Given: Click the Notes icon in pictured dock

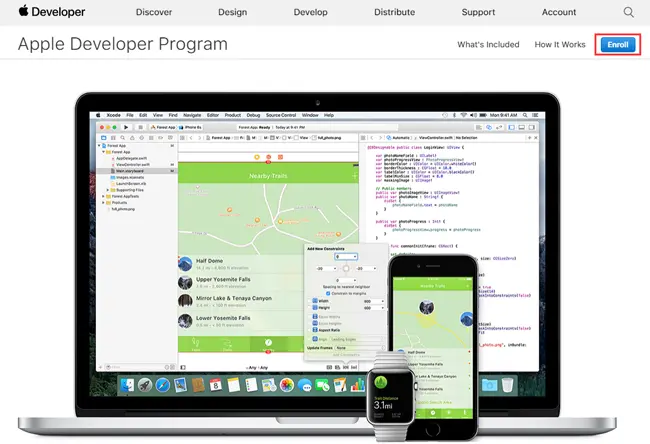Looking at the screenshot, I should pyautogui.click(x=233, y=385).
